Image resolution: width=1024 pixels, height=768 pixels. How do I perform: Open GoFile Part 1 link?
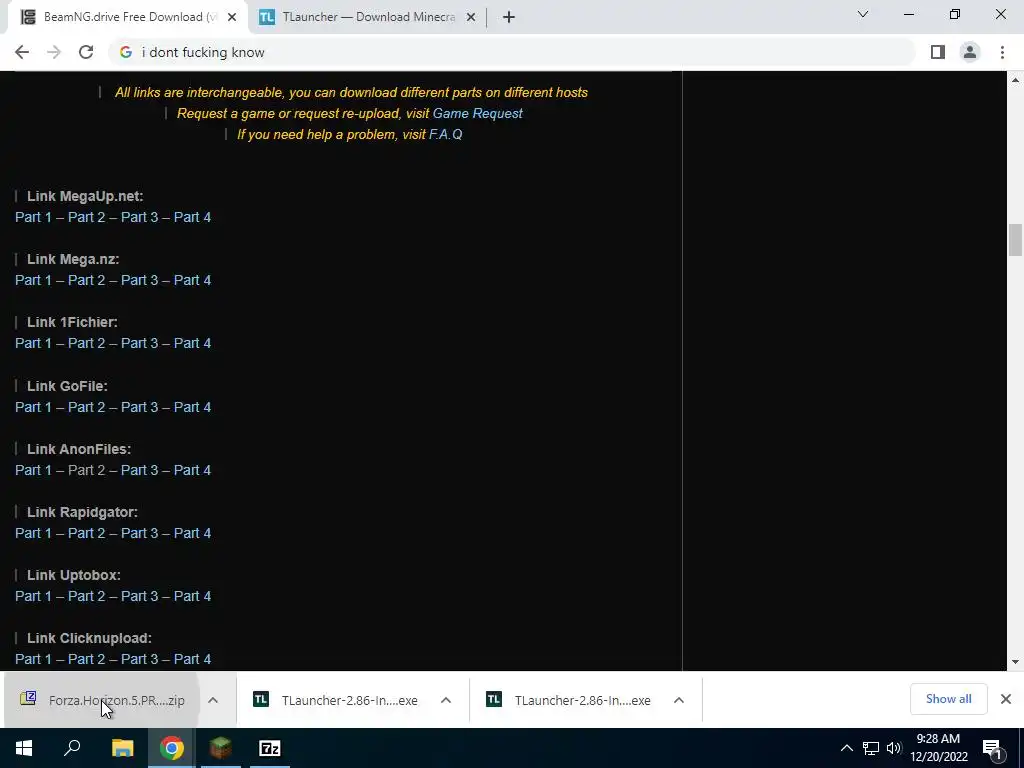click(33, 407)
